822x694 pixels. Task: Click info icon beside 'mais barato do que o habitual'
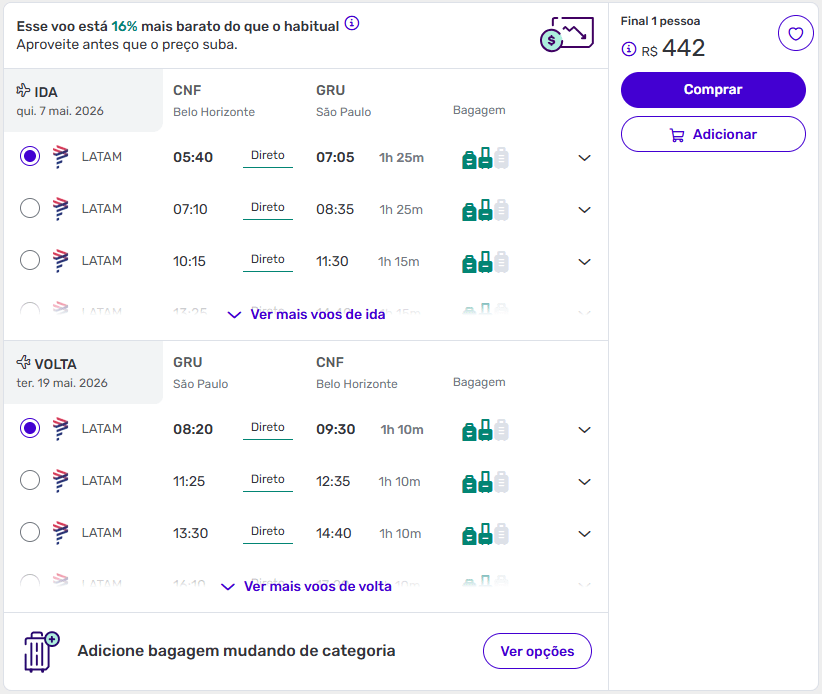point(352,25)
